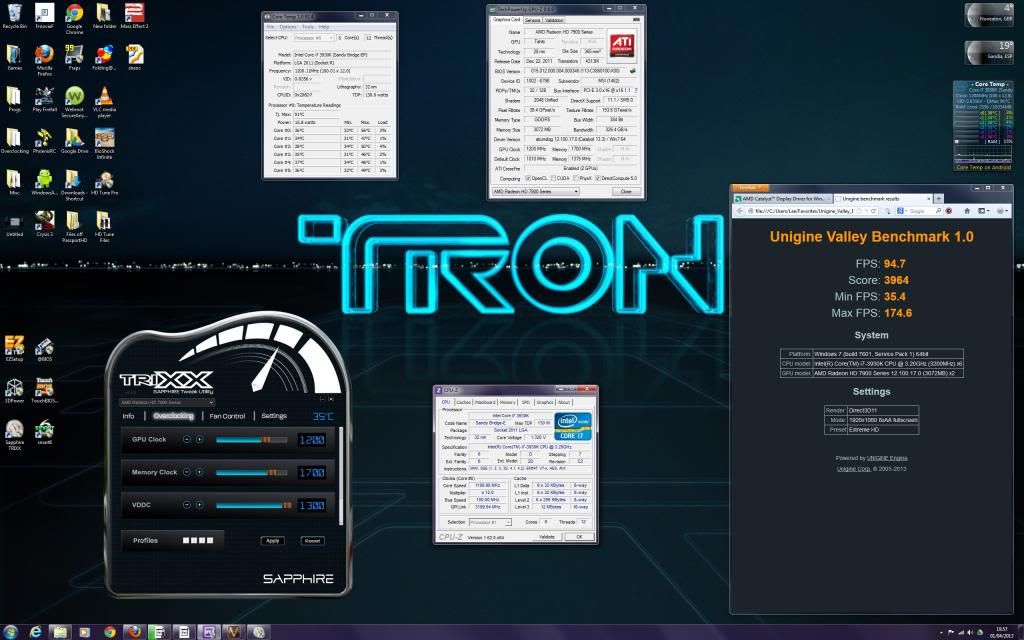Adjust the GPU Clock slider in TRIXX
The image size is (1024, 640).
pos(251,440)
